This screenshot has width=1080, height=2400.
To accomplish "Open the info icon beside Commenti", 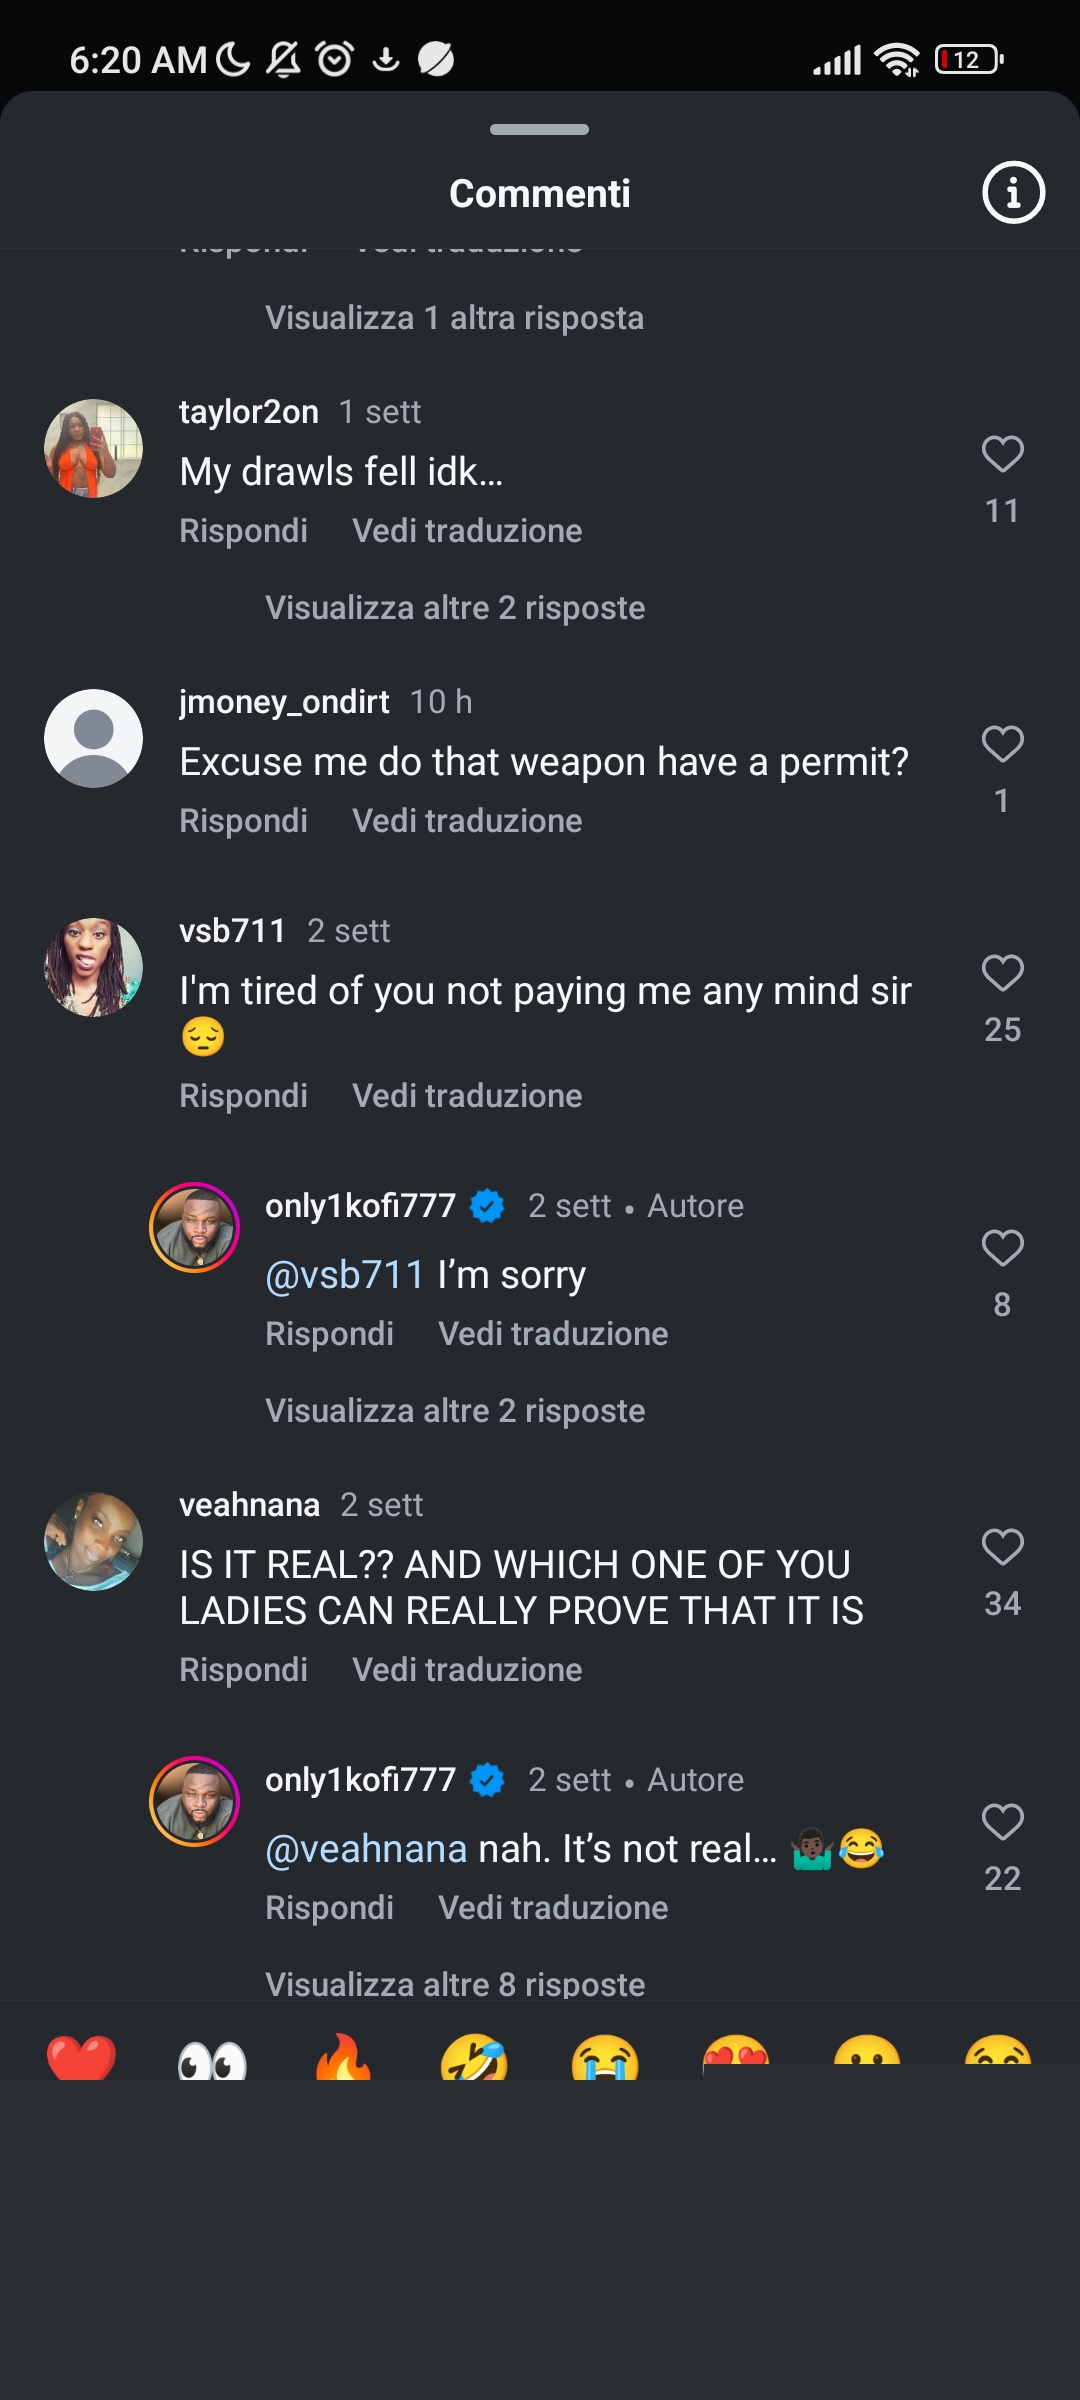I will point(1013,192).
